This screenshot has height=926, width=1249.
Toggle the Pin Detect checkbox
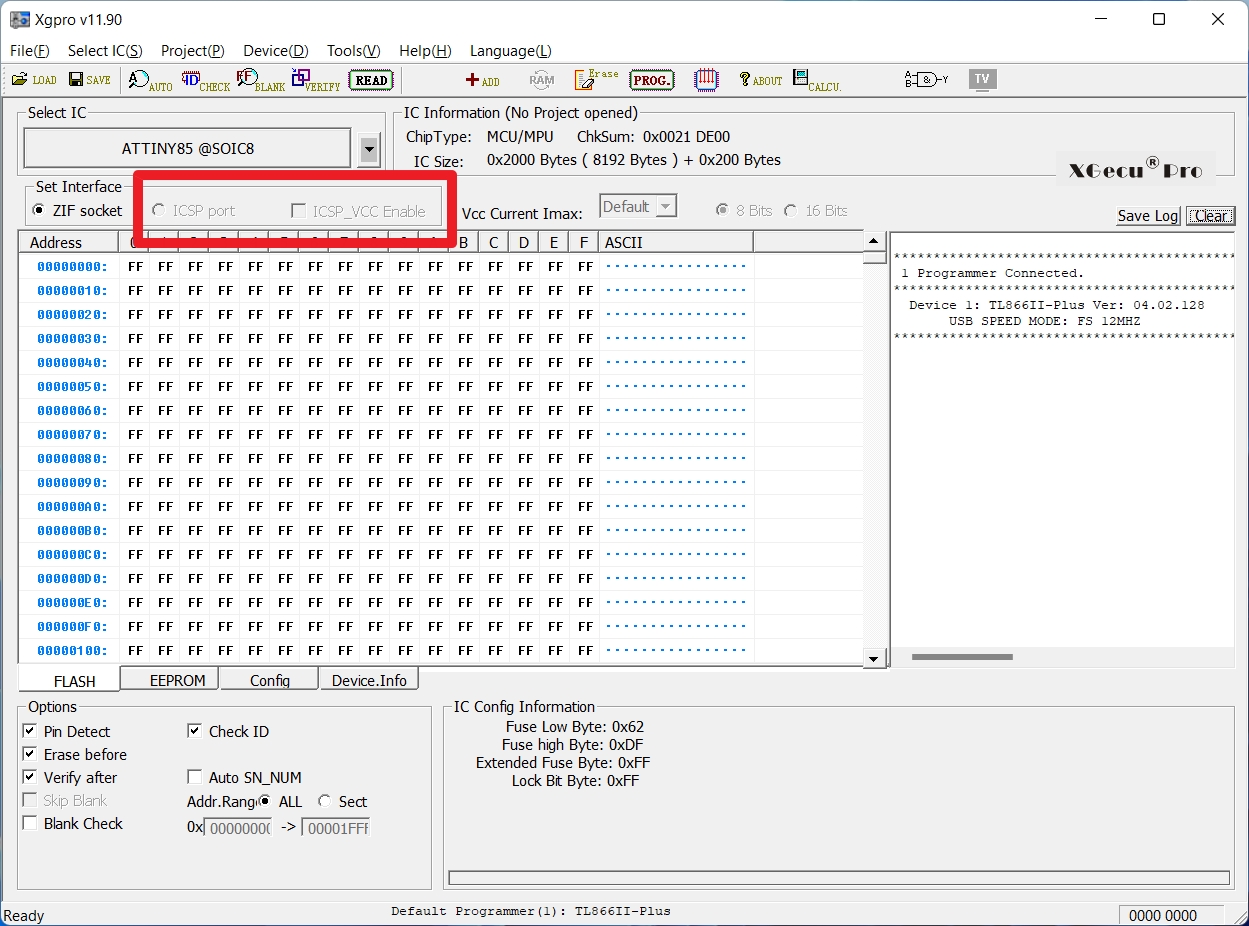point(30,732)
